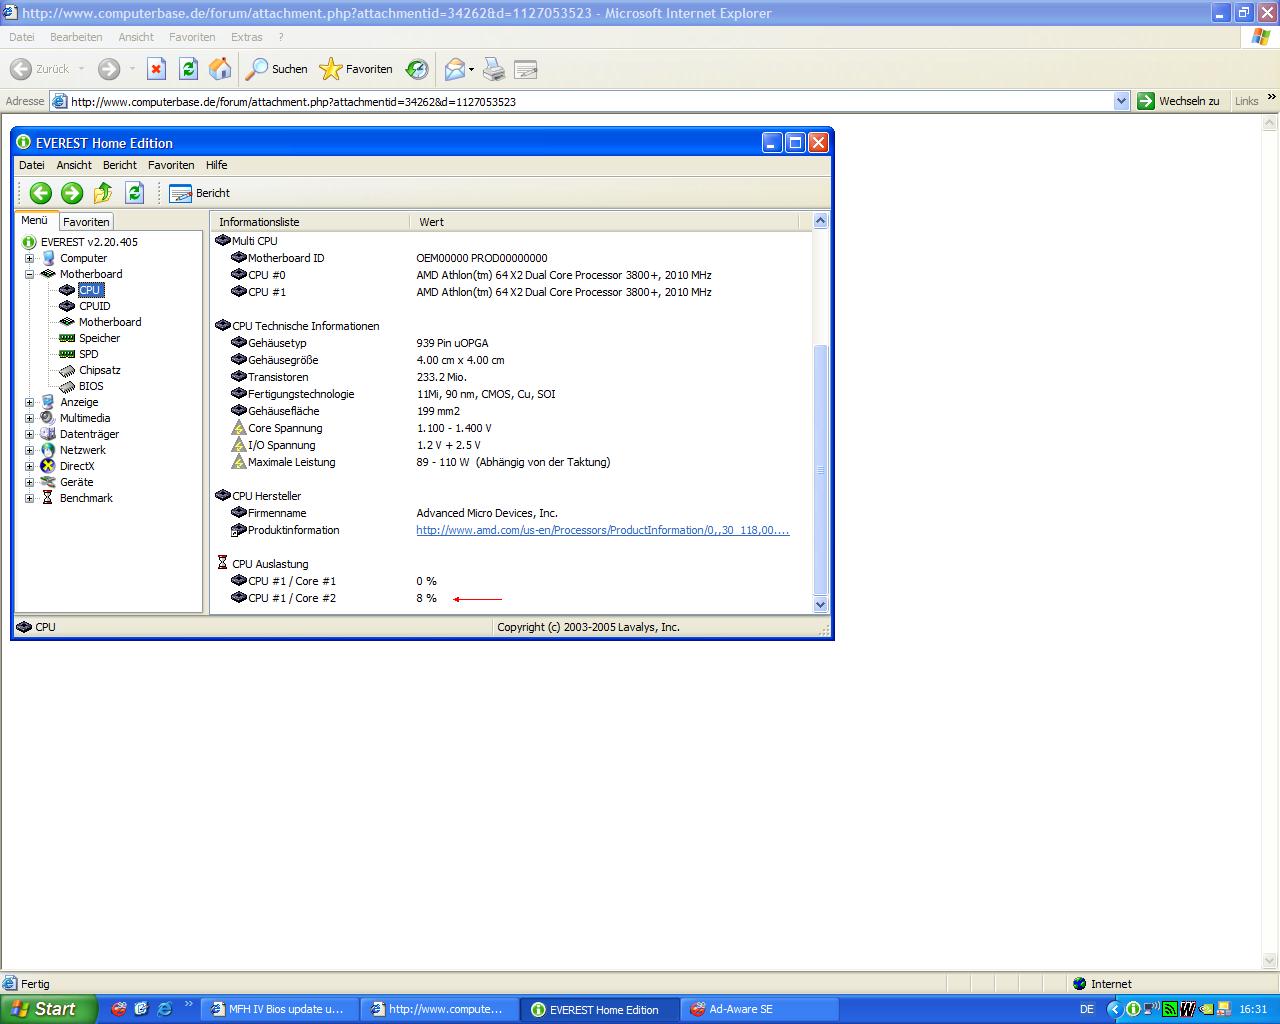Open the address bar dropdown arrow
1280x1024 pixels.
[1121, 101]
